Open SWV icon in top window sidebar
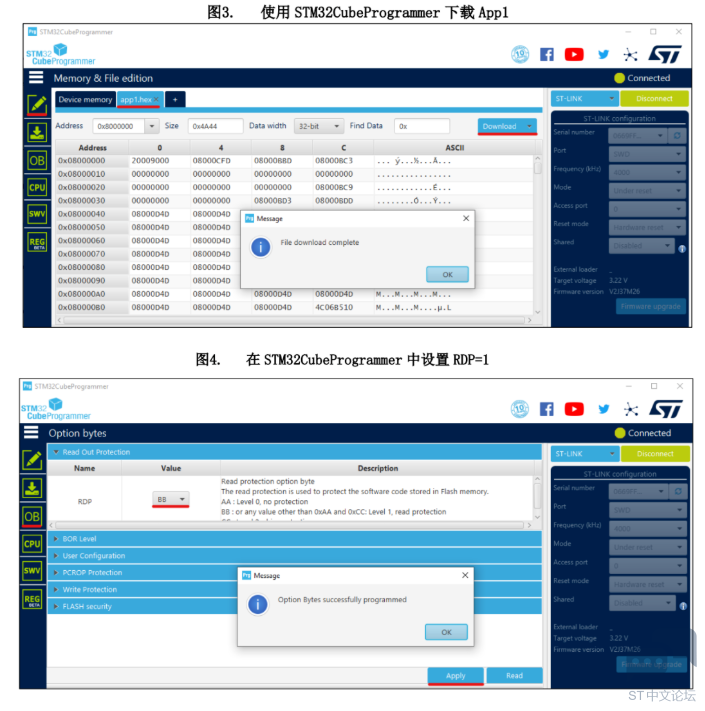 (x=37, y=214)
